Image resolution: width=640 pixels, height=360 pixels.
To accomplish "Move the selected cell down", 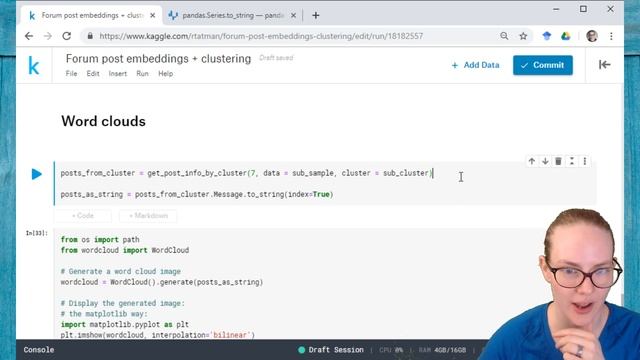I will click(x=545, y=161).
